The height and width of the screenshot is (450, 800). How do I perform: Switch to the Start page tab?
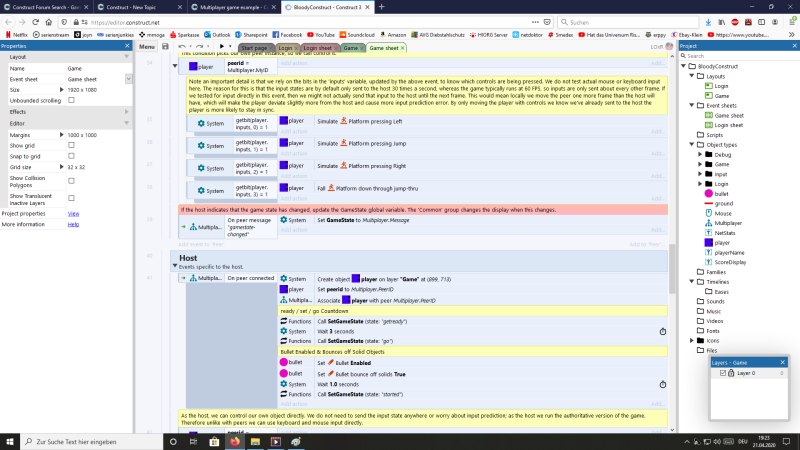click(254, 48)
